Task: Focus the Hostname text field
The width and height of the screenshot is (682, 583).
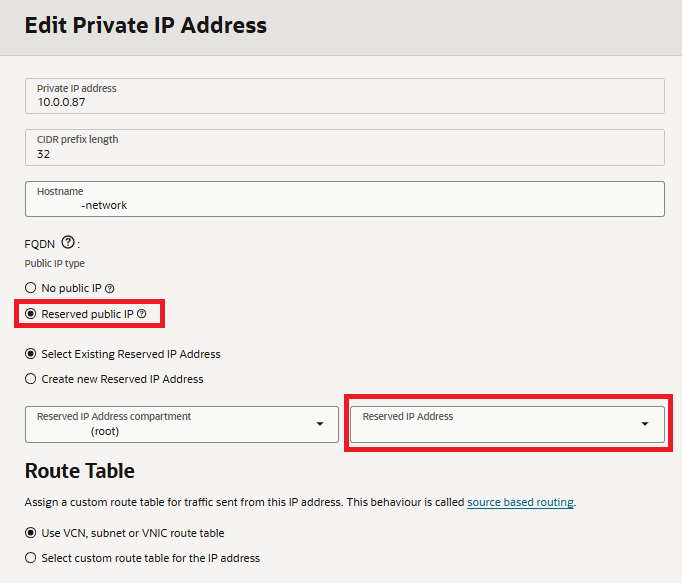Action: 344,198
